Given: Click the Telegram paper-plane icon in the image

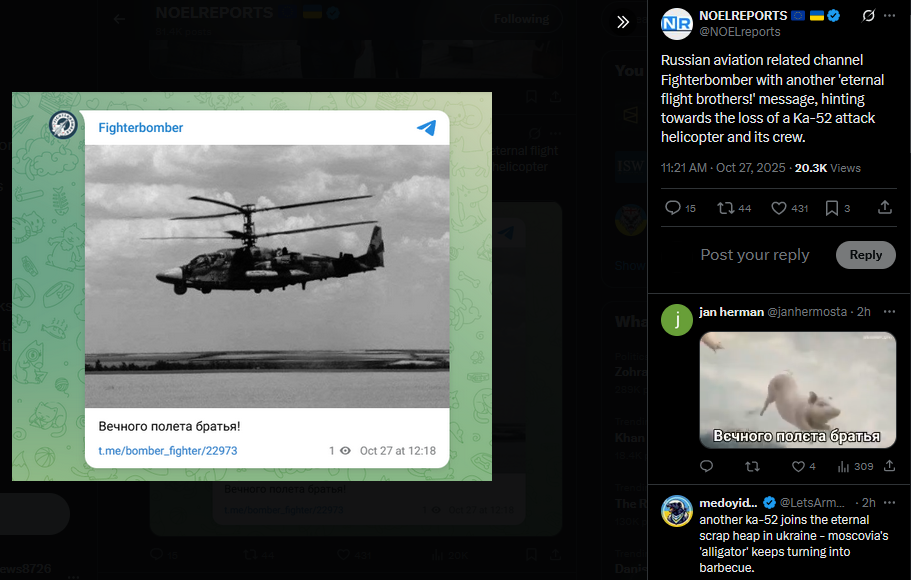Looking at the screenshot, I should click(x=426, y=127).
